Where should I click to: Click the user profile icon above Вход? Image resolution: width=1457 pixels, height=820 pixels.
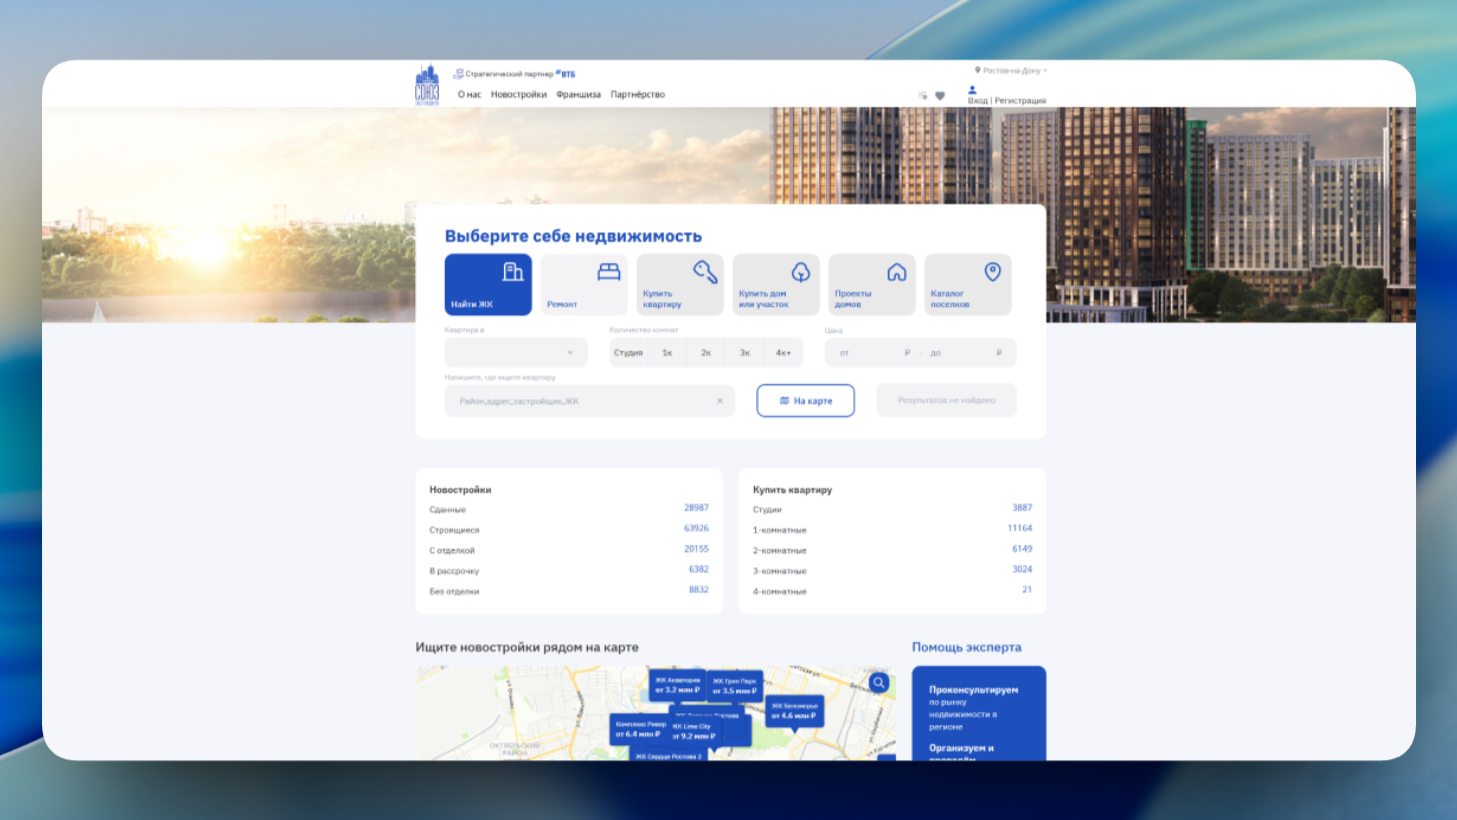tap(972, 89)
